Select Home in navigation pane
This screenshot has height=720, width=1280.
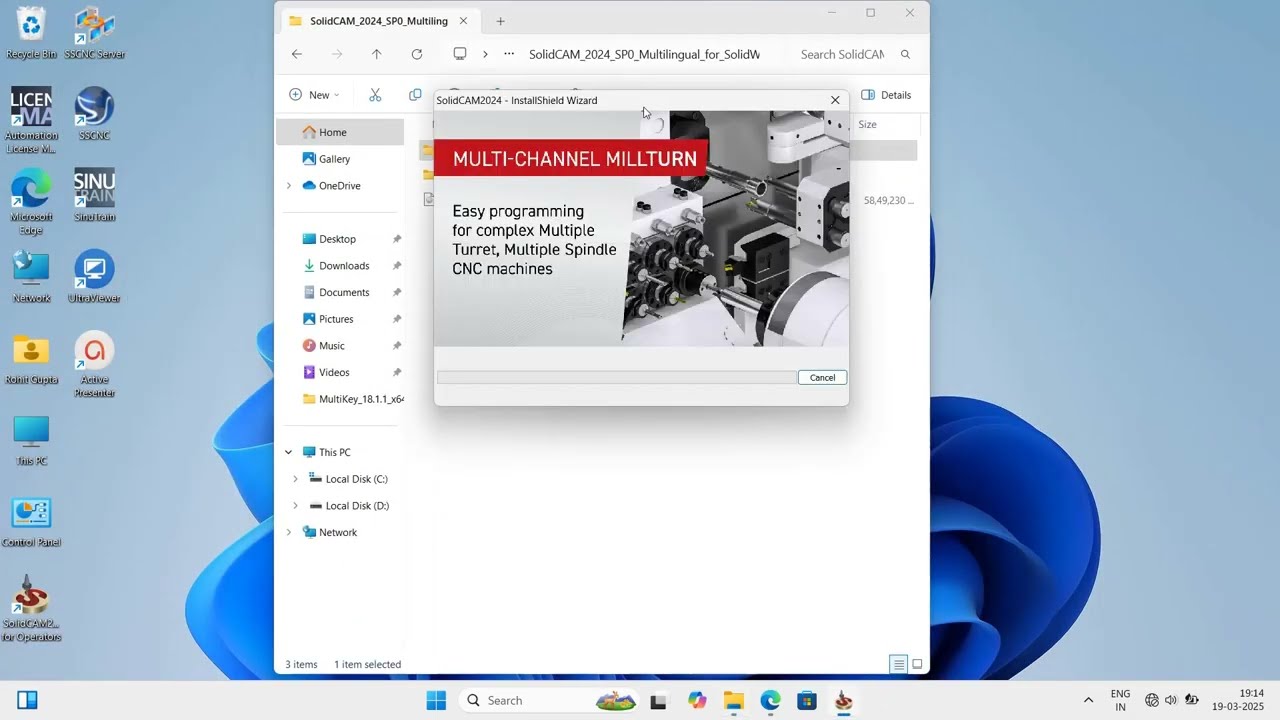[x=340, y=132]
